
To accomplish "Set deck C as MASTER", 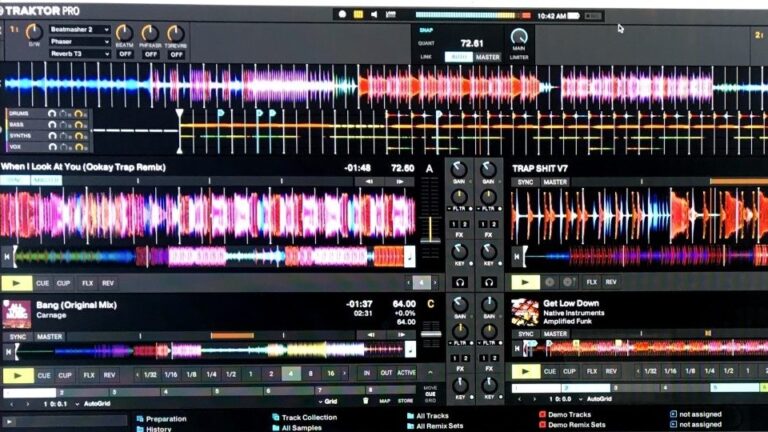I will pos(49,337).
